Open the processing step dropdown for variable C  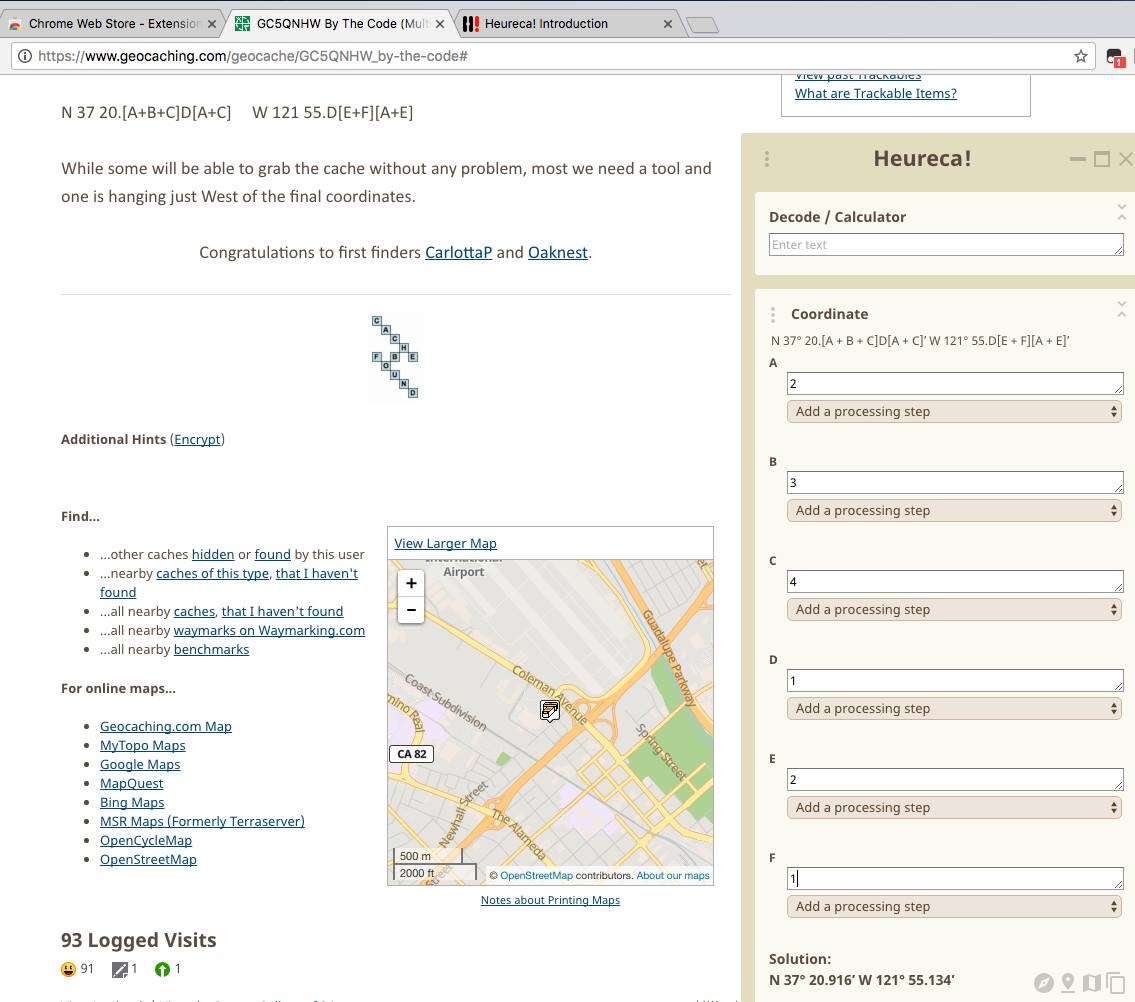tap(954, 610)
